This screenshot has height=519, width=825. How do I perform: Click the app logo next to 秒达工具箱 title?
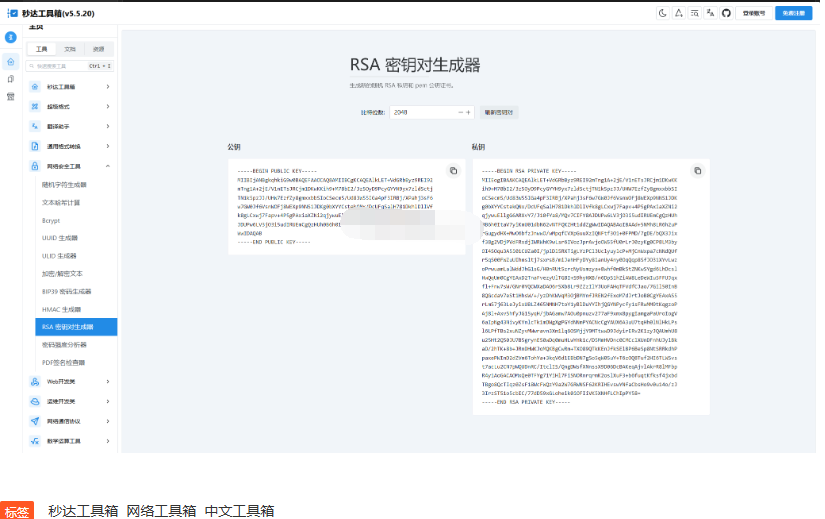point(13,13)
